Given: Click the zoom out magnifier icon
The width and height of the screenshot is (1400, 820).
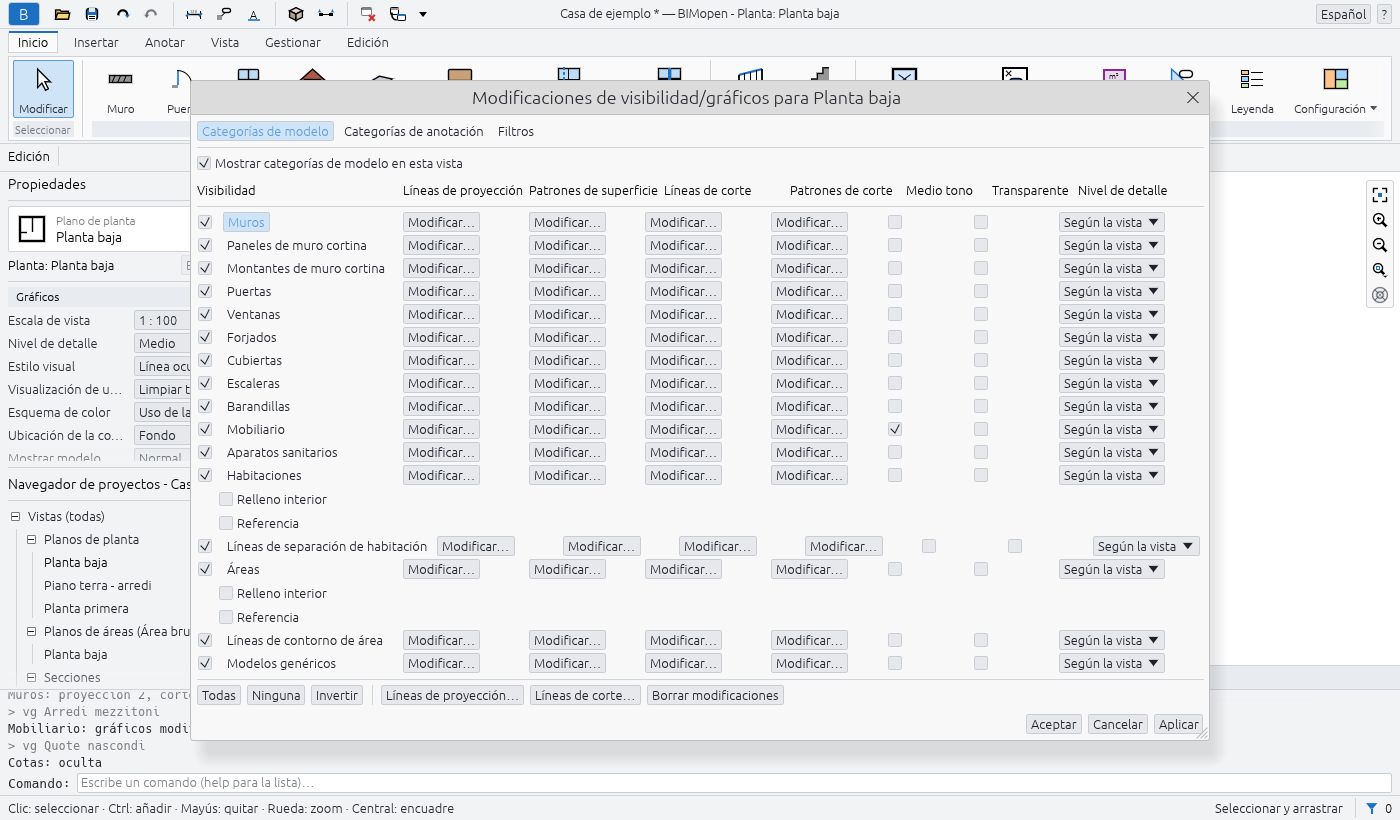Looking at the screenshot, I should pyautogui.click(x=1380, y=245).
